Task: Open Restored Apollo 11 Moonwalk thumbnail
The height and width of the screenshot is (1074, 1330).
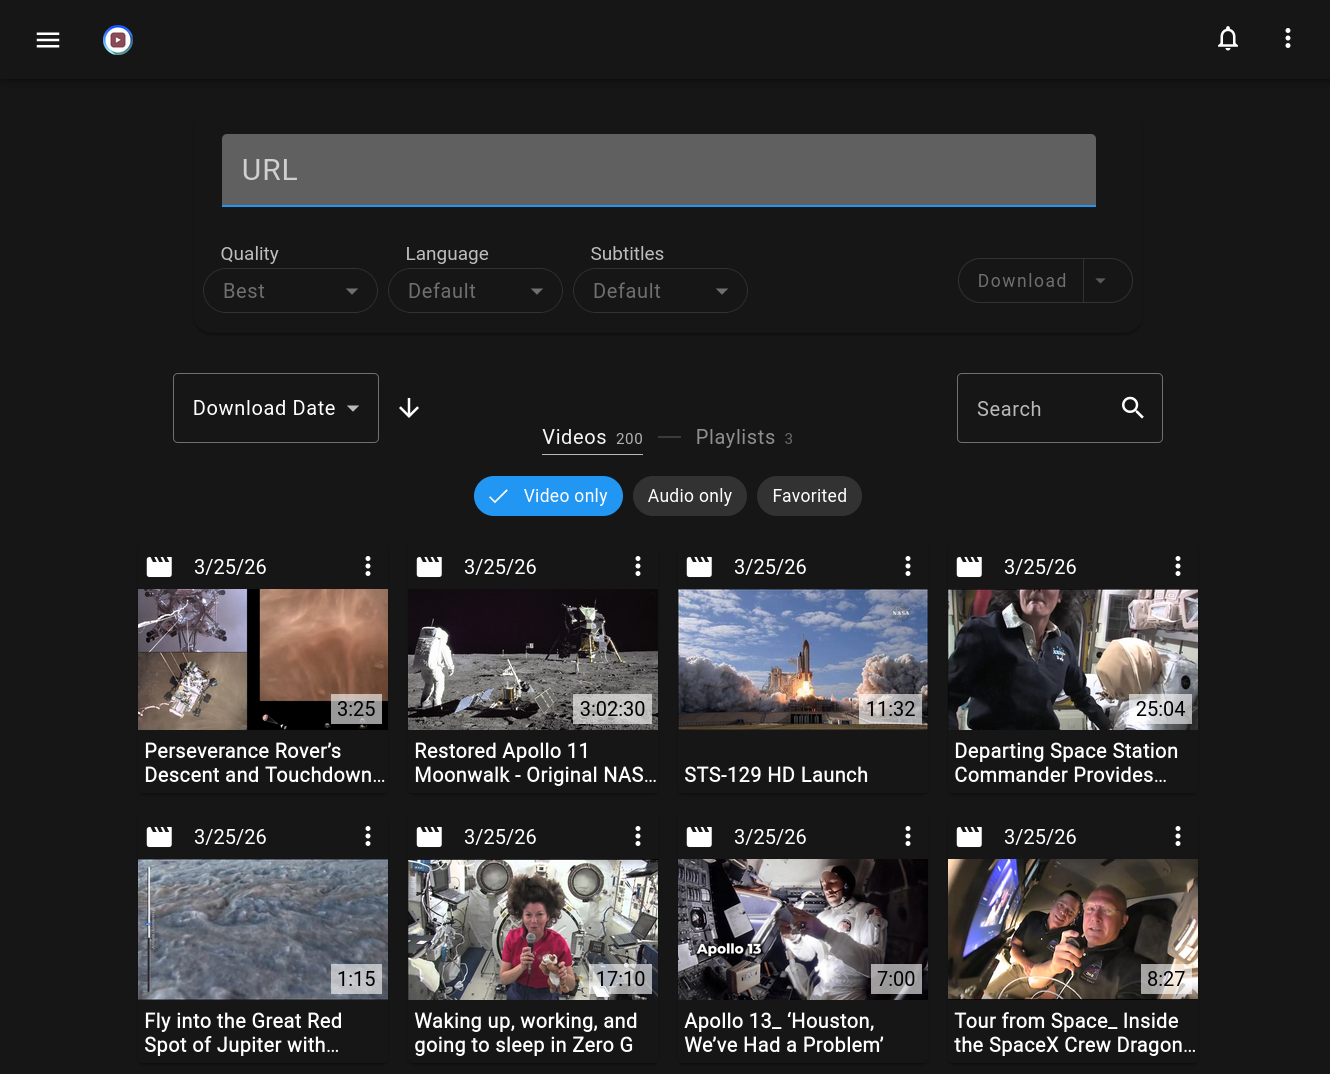Action: 533,659
